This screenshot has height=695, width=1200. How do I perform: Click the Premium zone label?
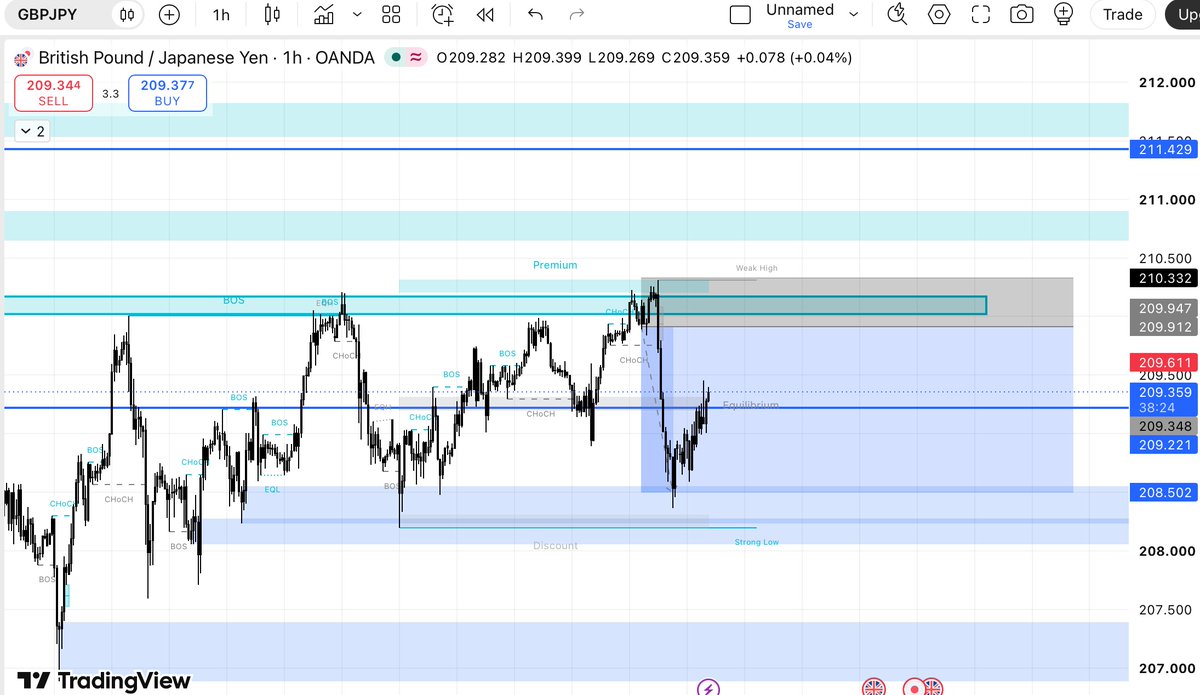click(555, 265)
